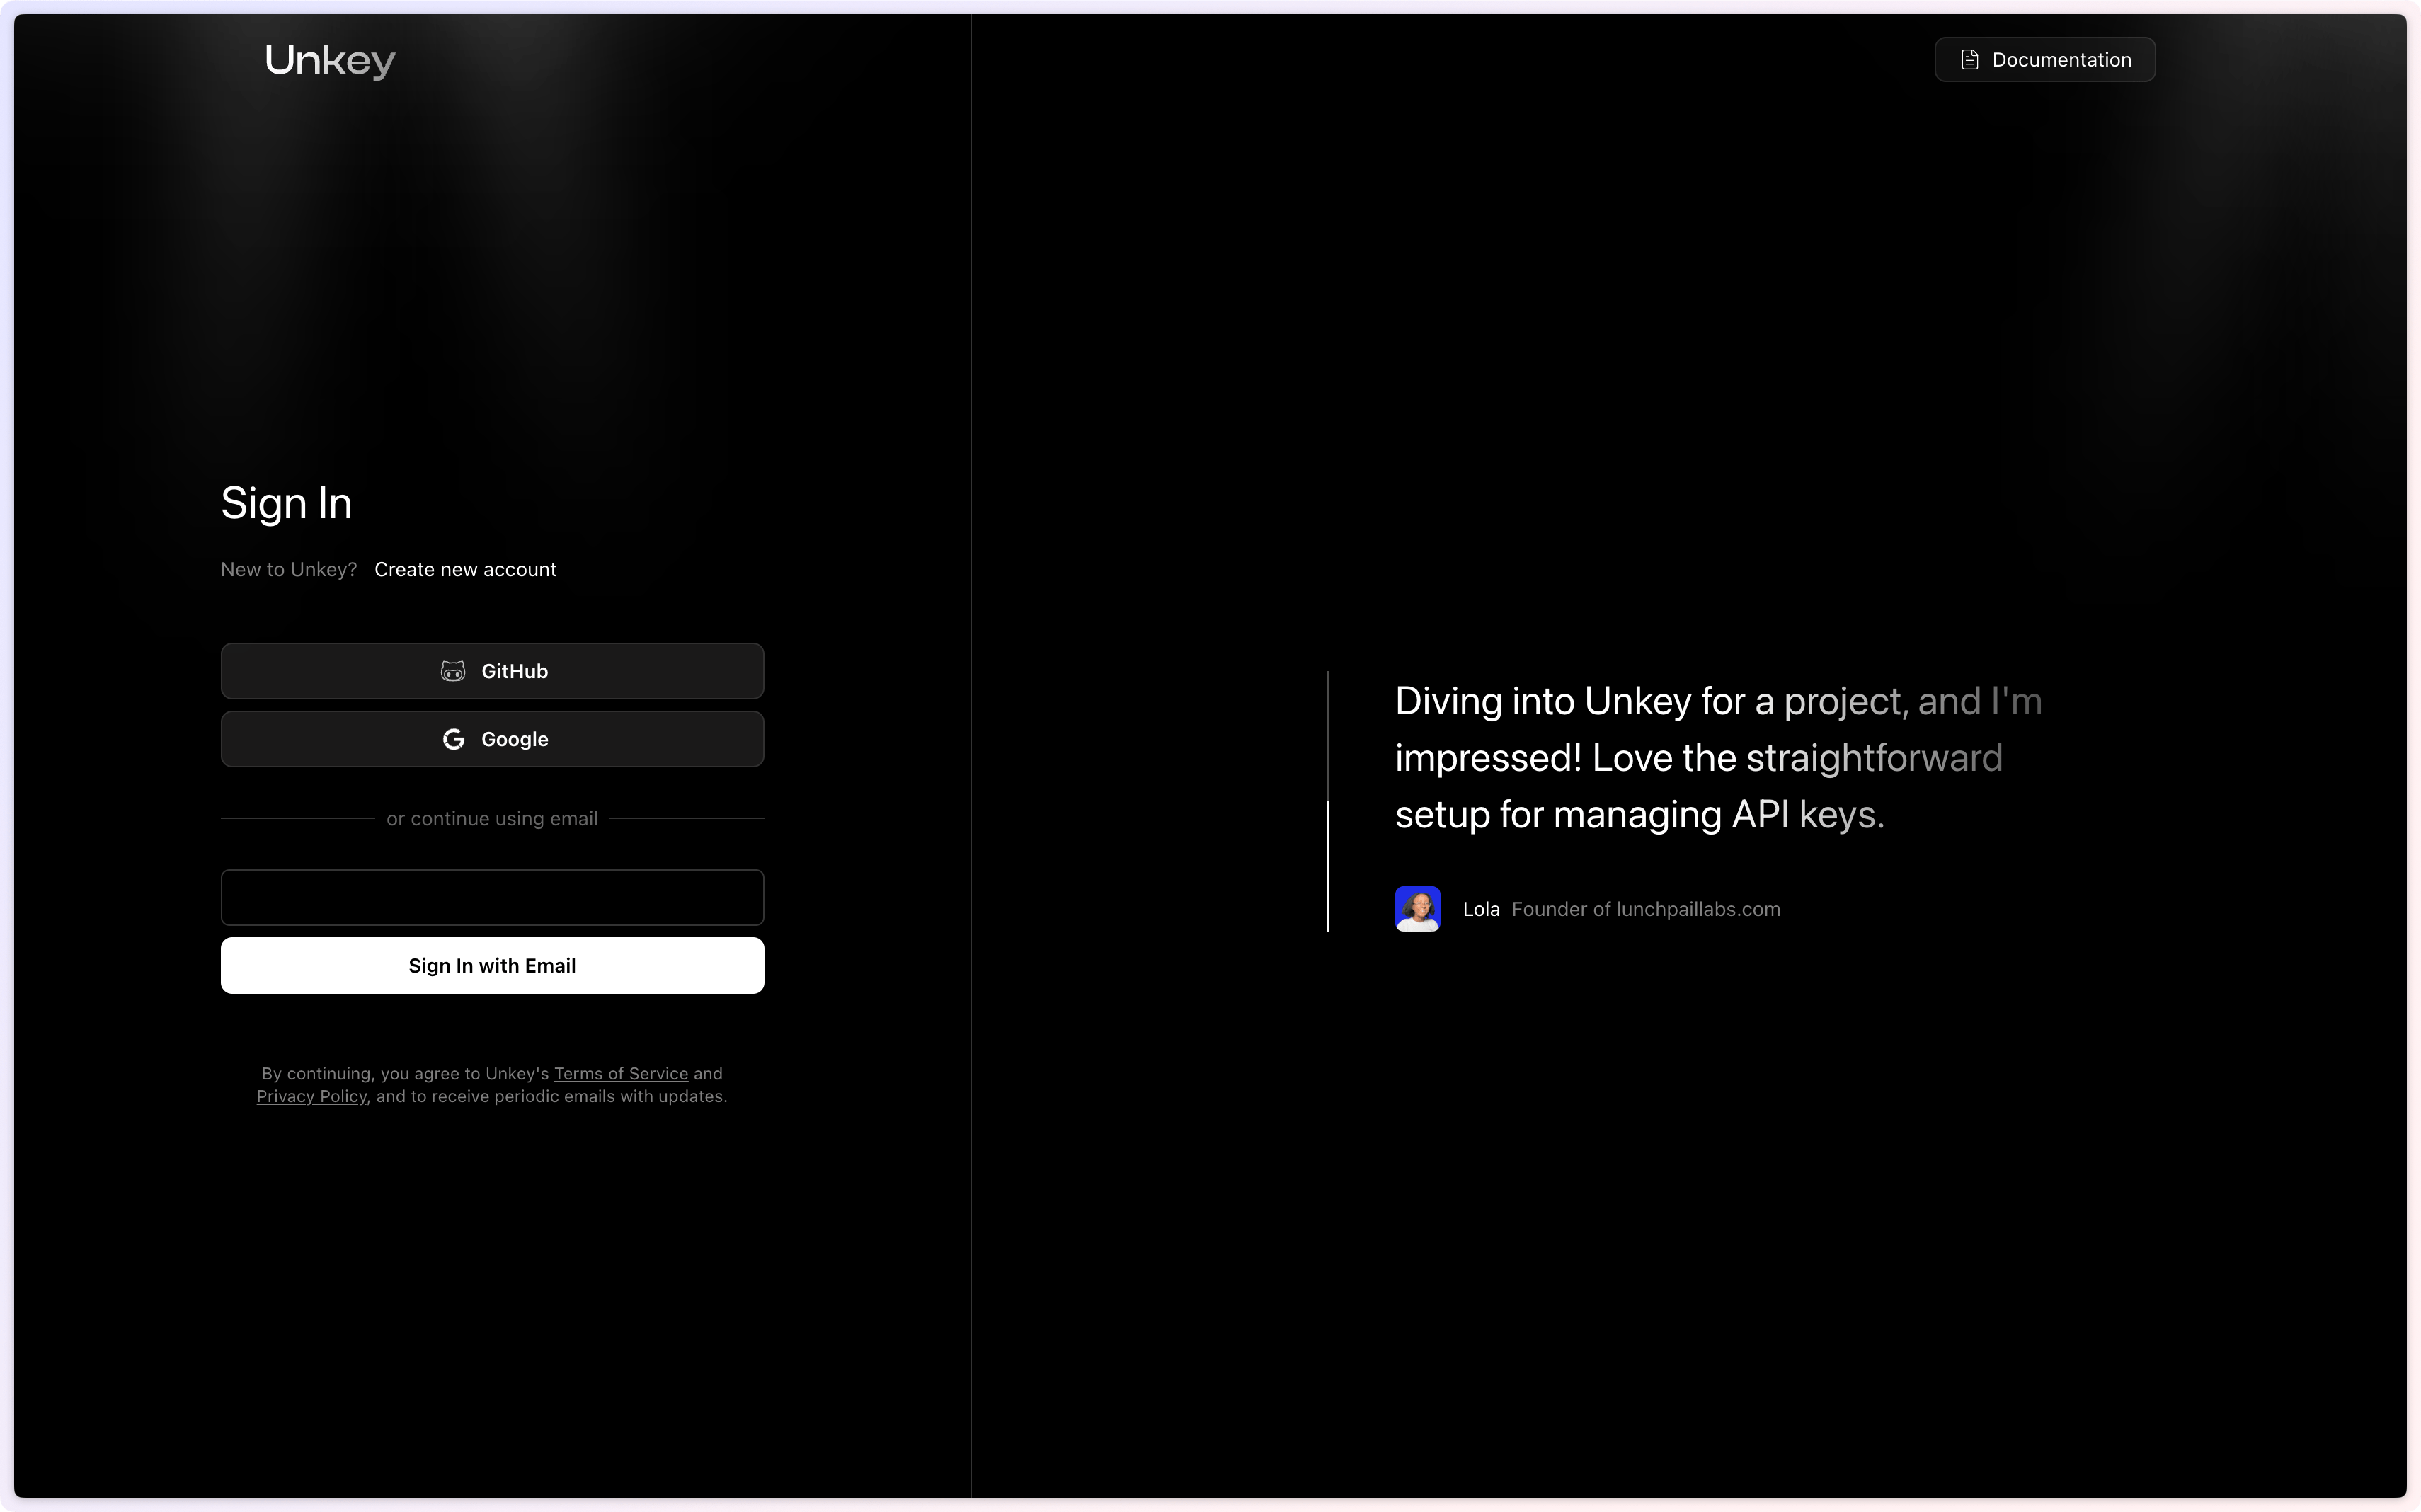Click the vertical bar left of the testimonial
Screen dimensions: 2421x1512
point(1328,800)
